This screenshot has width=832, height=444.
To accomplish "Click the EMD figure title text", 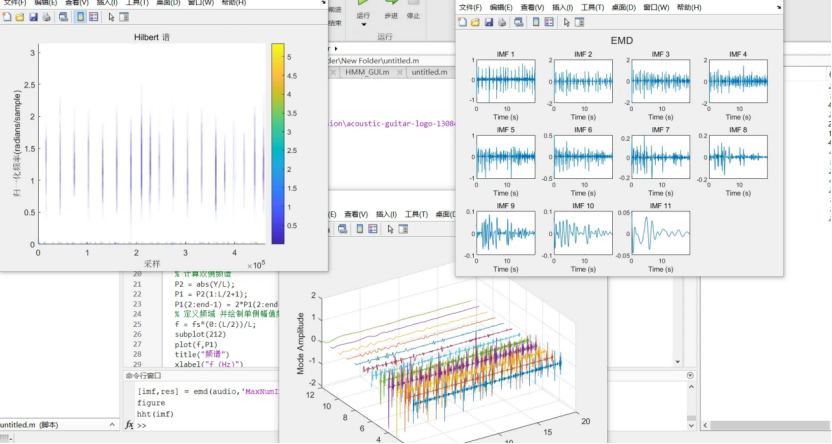I will tap(621, 41).
